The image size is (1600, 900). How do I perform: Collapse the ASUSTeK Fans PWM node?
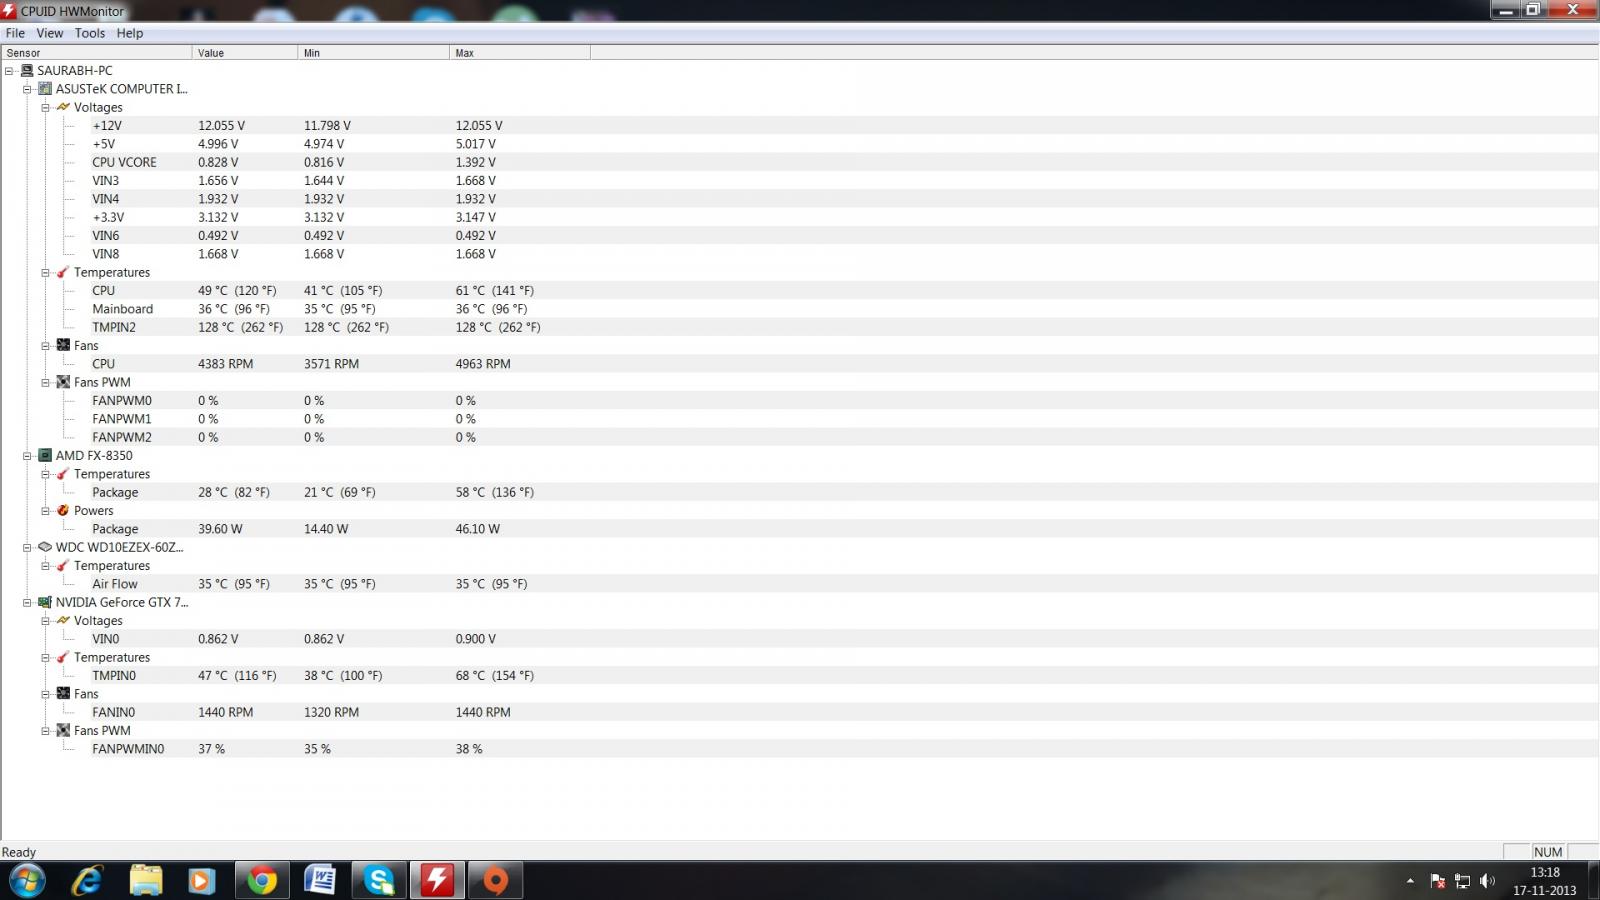click(45, 382)
